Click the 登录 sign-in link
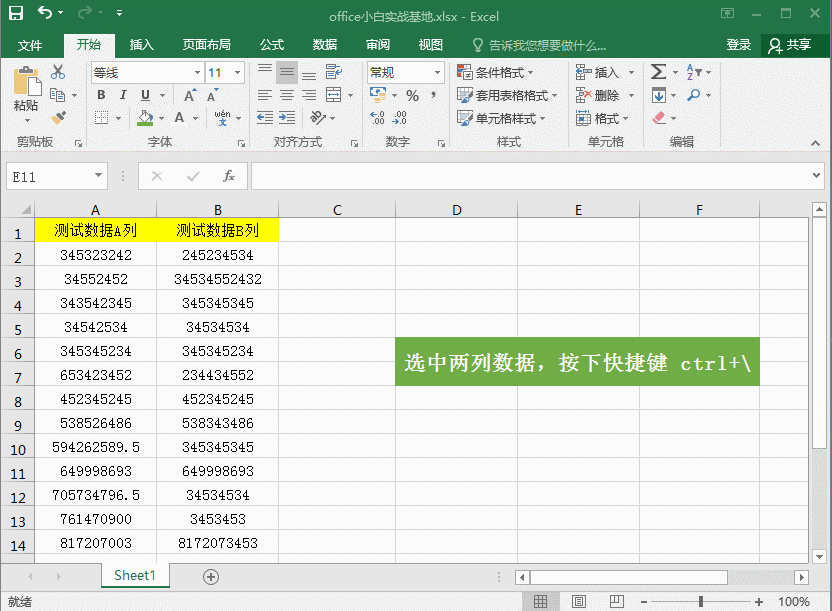 pyautogui.click(x=739, y=45)
